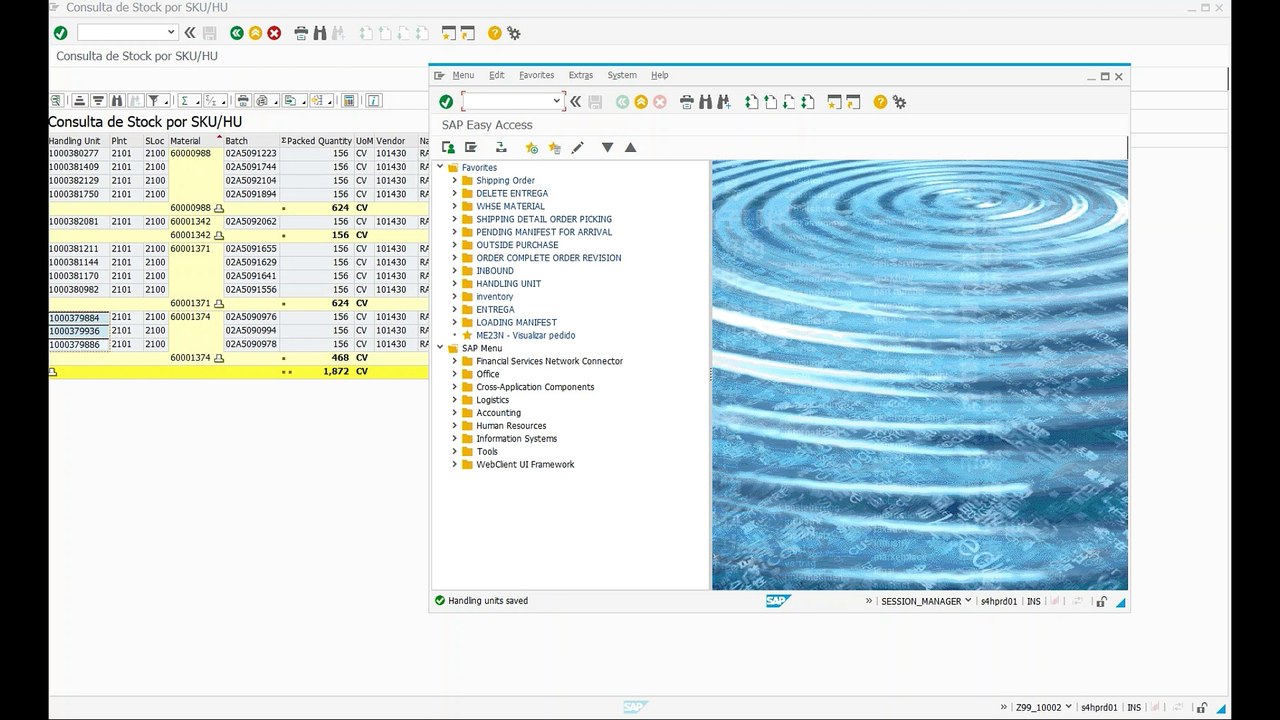1280x720 pixels.
Task: Click batch 02A5091223 cell
Action: [251, 154]
